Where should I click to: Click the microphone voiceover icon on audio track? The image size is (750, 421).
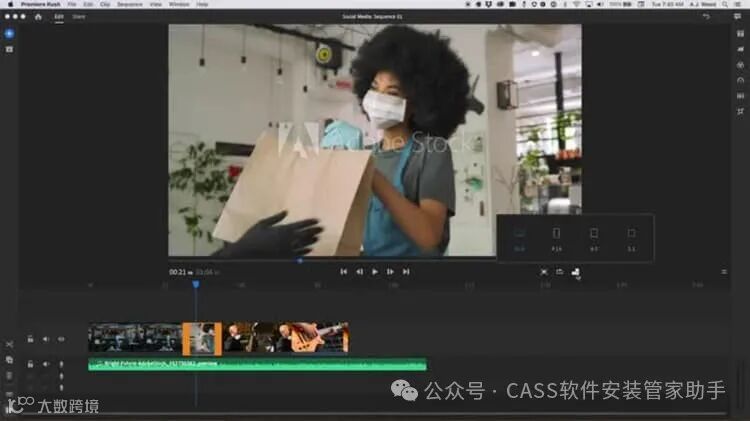tap(61, 365)
